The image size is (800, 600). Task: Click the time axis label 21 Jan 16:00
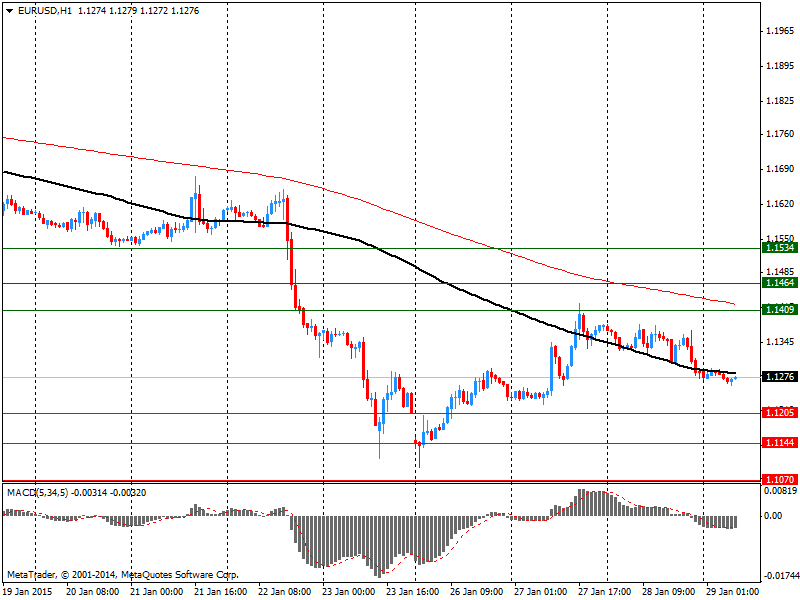(221, 592)
